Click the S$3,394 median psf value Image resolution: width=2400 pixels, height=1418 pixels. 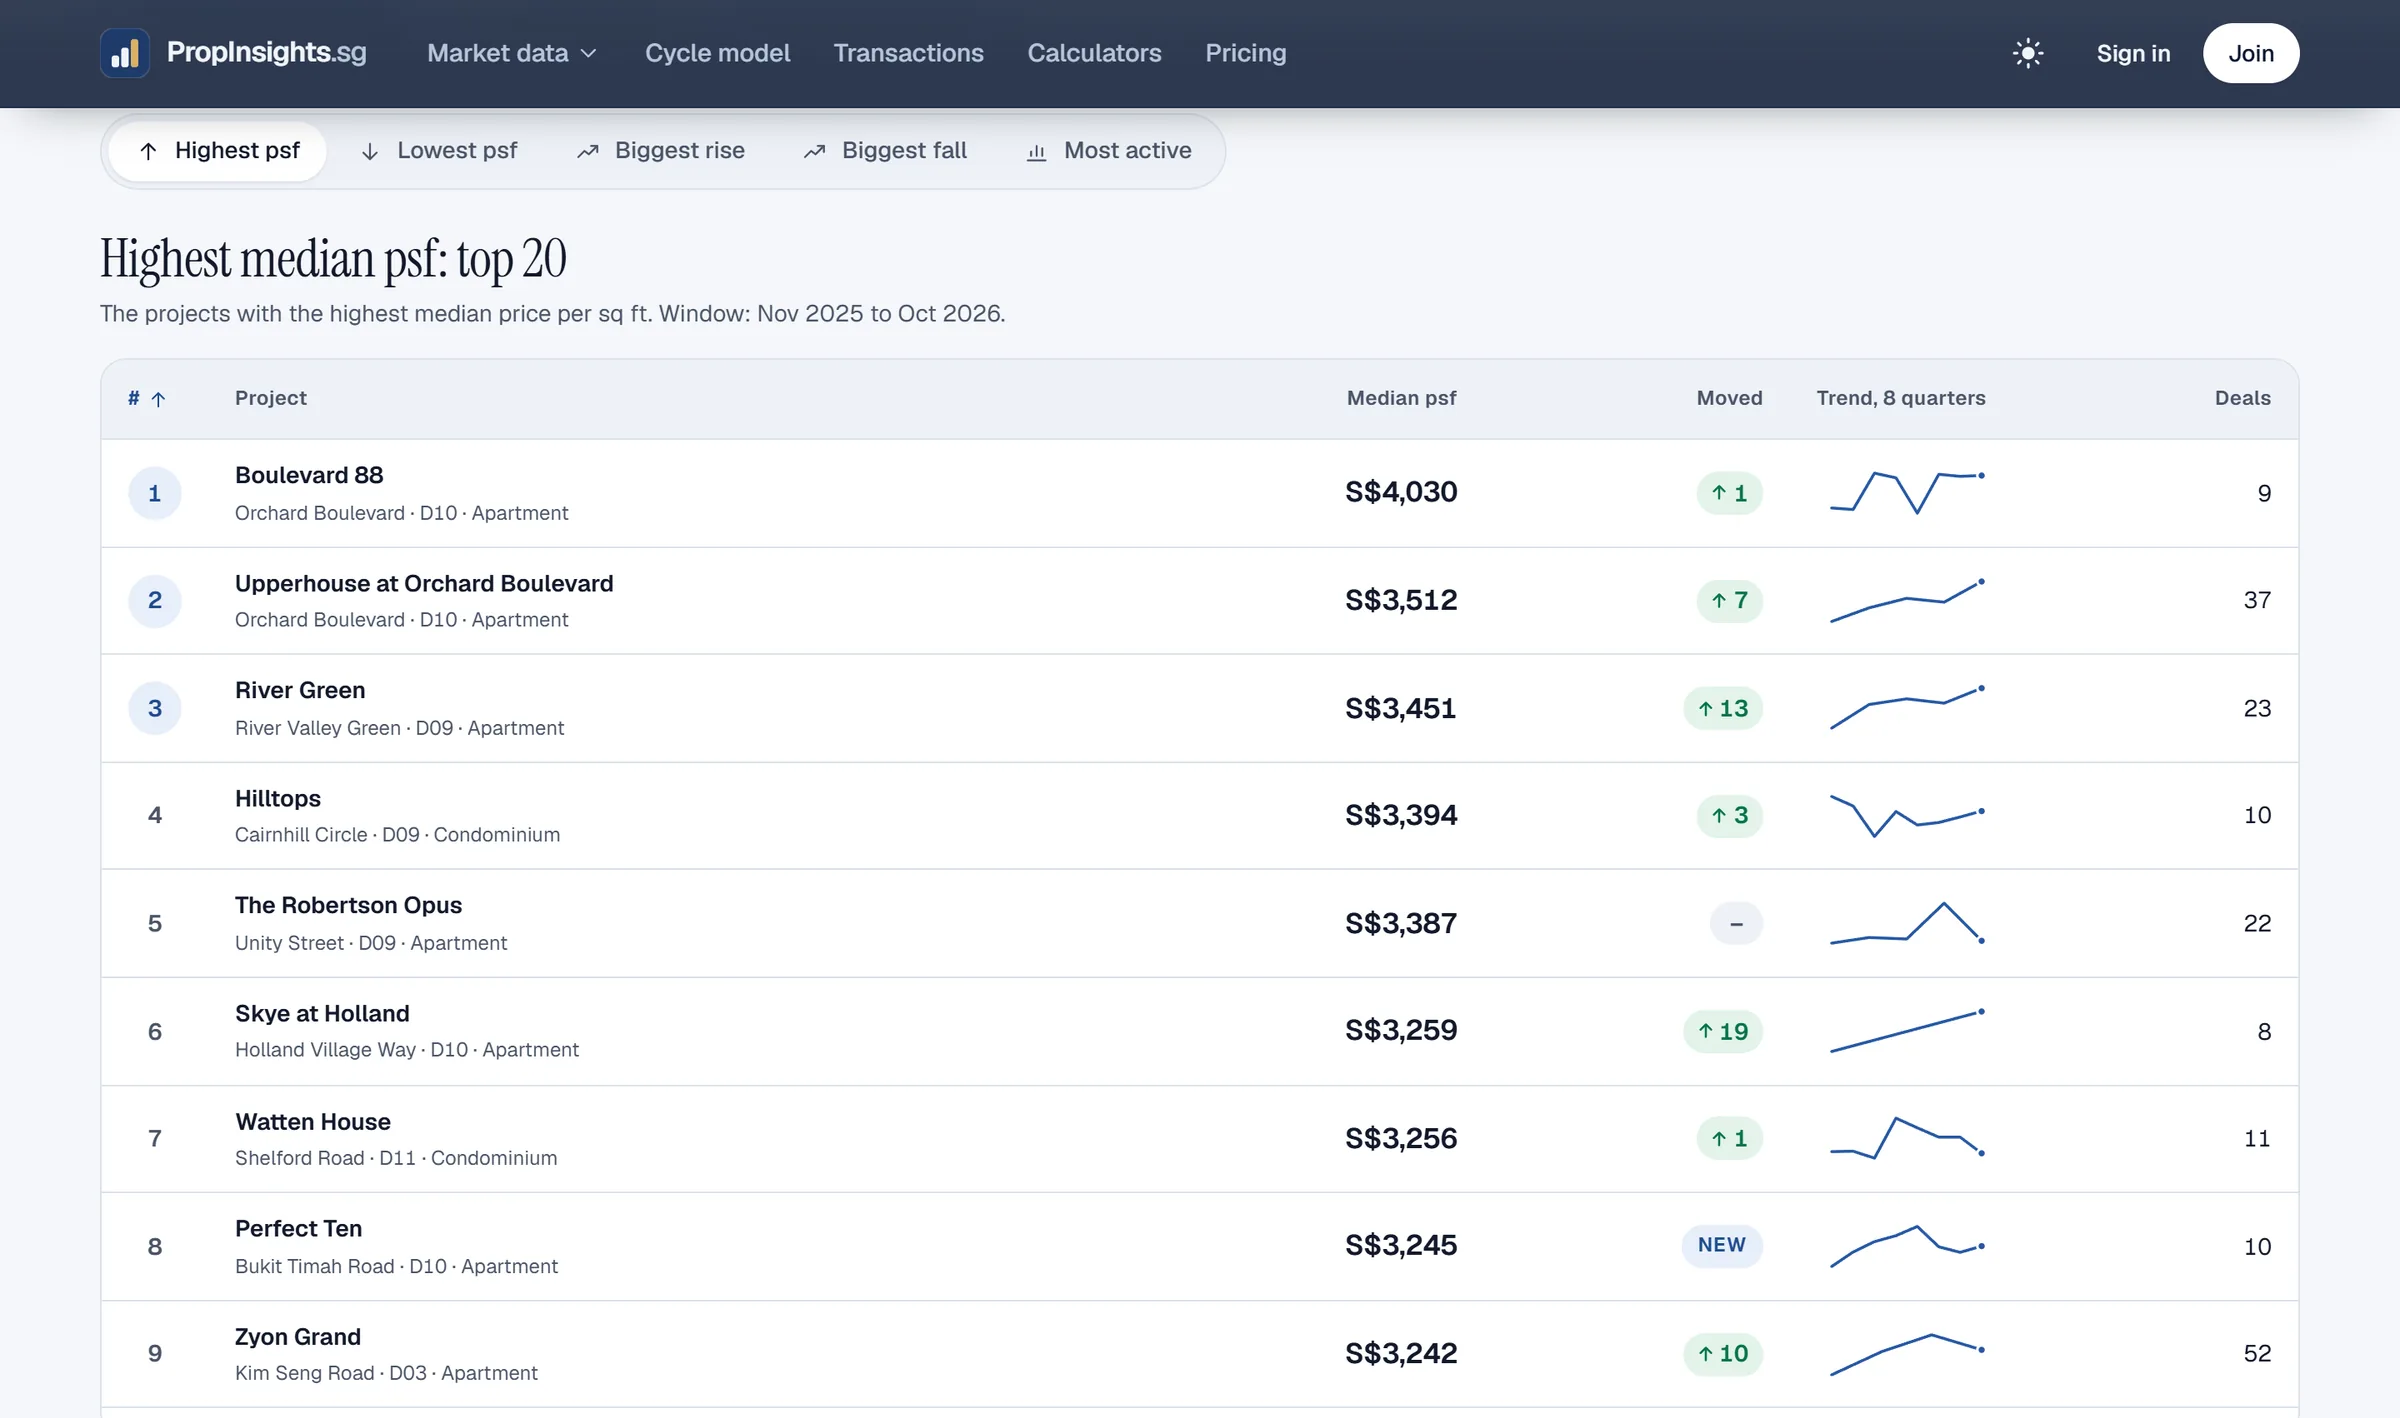pyautogui.click(x=1401, y=815)
